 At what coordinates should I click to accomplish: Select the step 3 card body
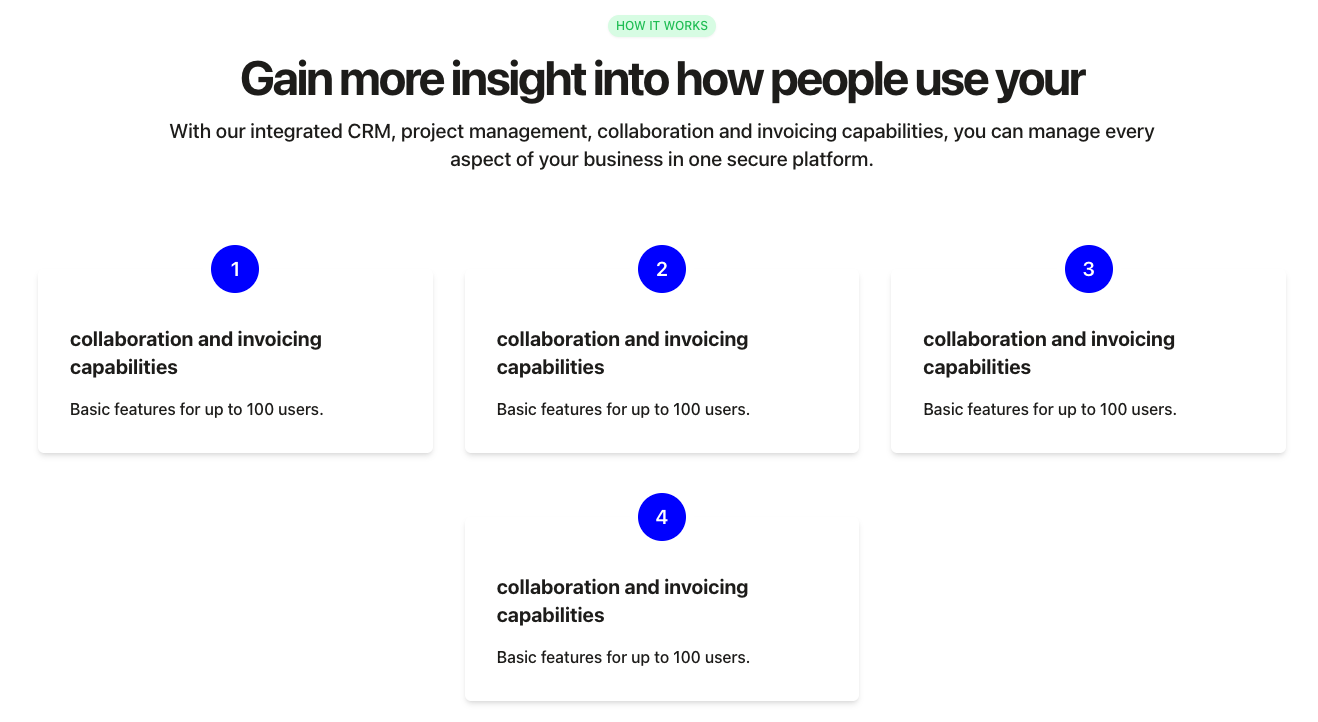(1089, 361)
